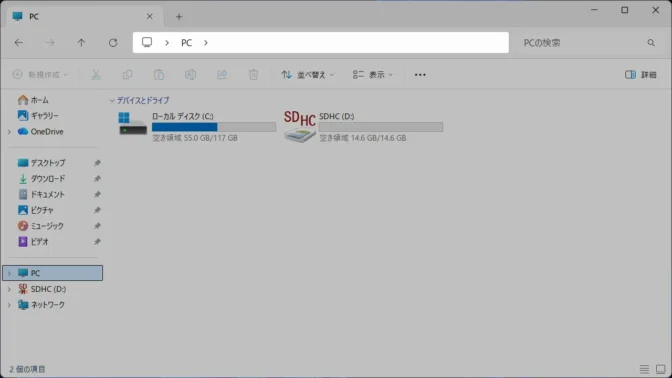
Task: Click the pin icon beside ビデオ
Action: pyautogui.click(x=97, y=242)
